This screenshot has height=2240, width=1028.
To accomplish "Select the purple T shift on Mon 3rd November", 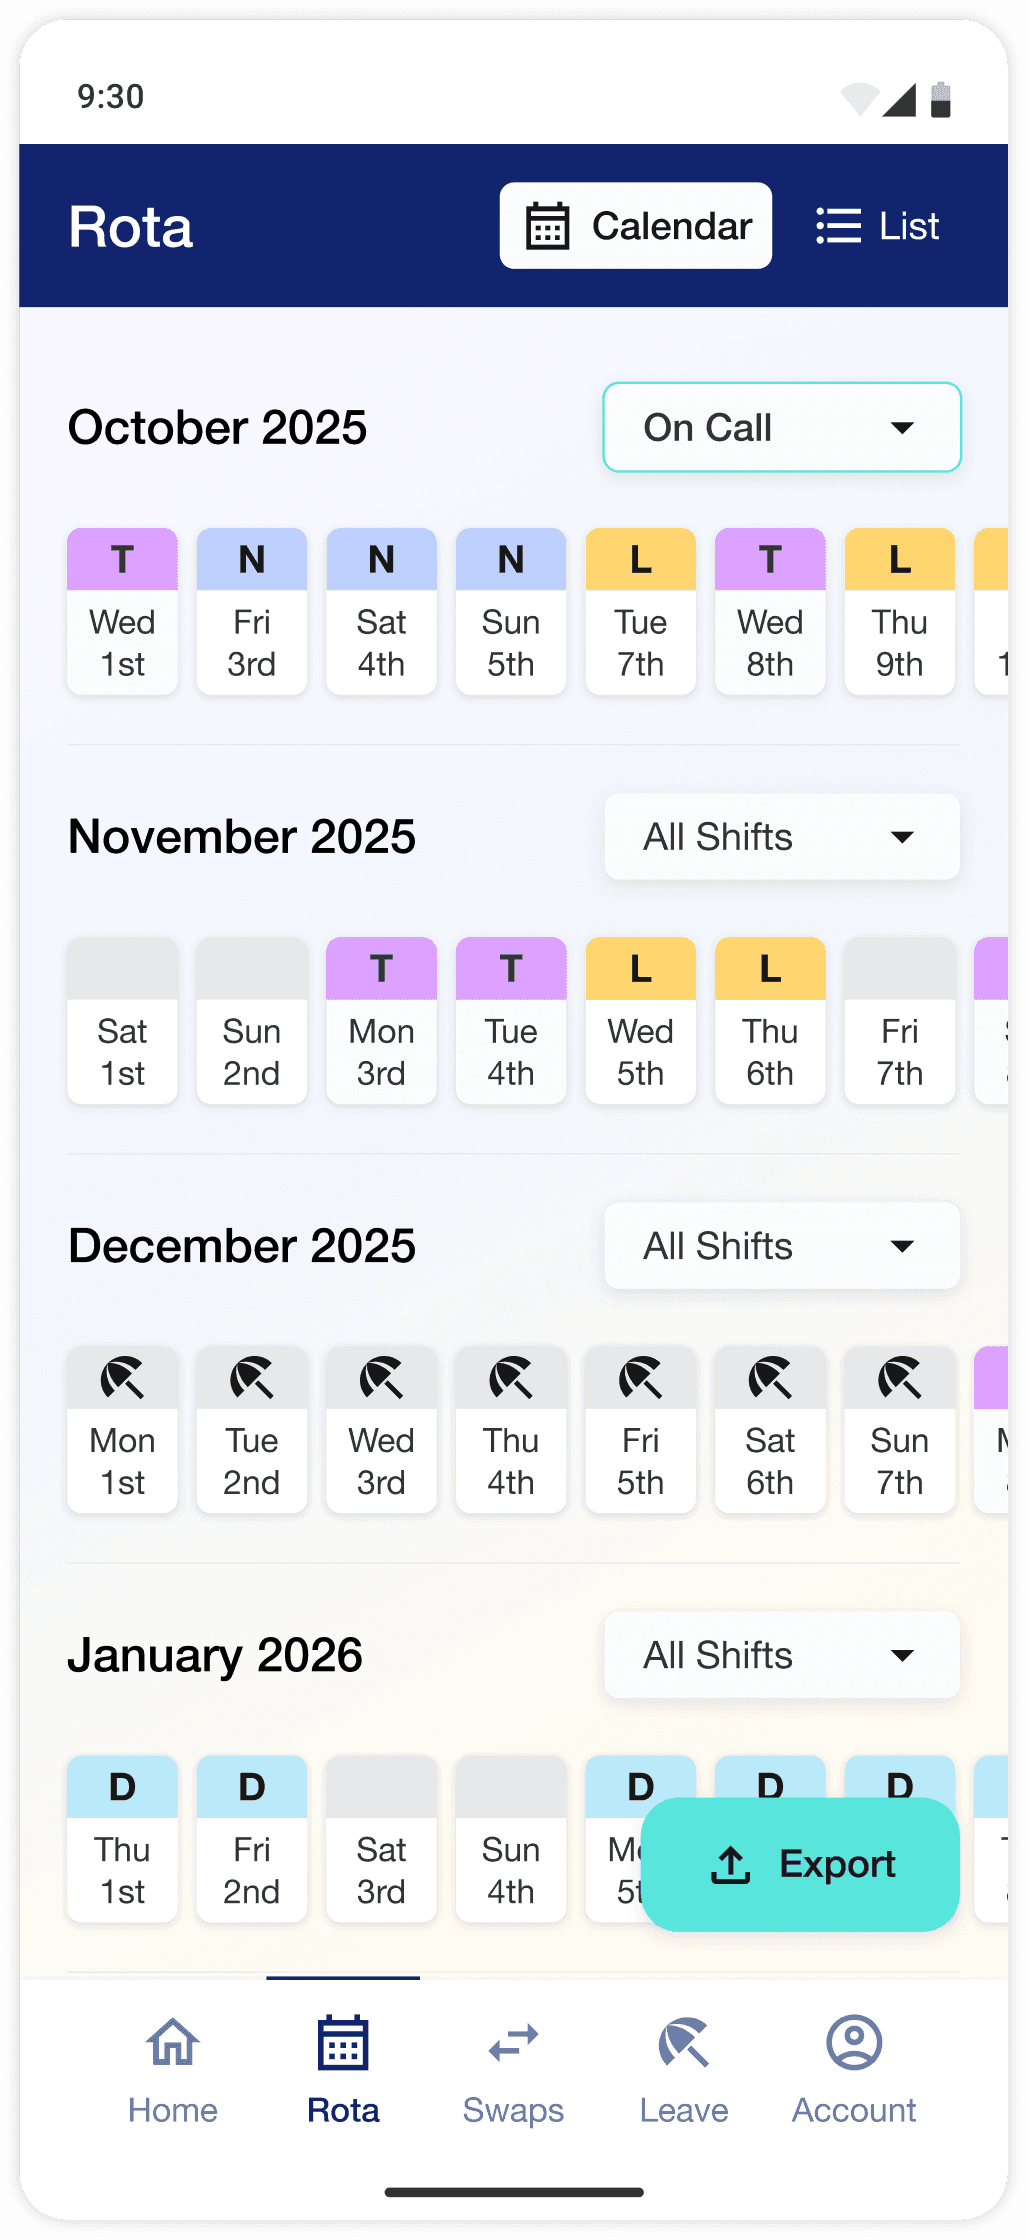I will coord(381,1020).
